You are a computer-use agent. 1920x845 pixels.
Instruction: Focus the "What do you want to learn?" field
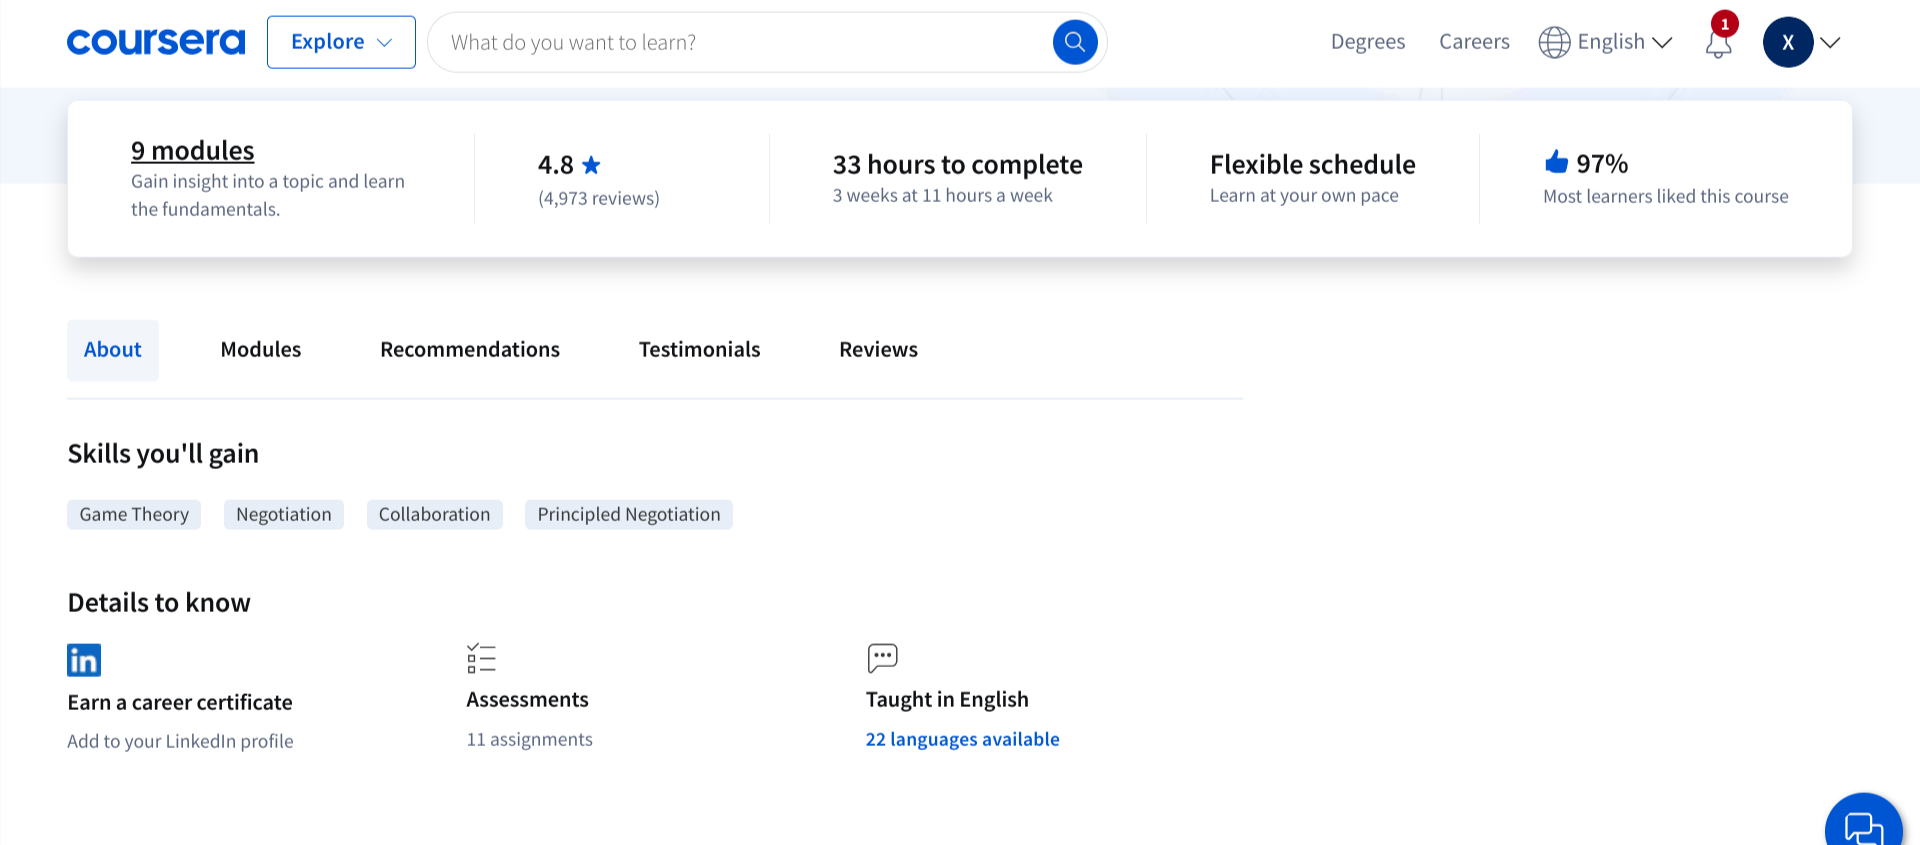[x=740, y=42]
